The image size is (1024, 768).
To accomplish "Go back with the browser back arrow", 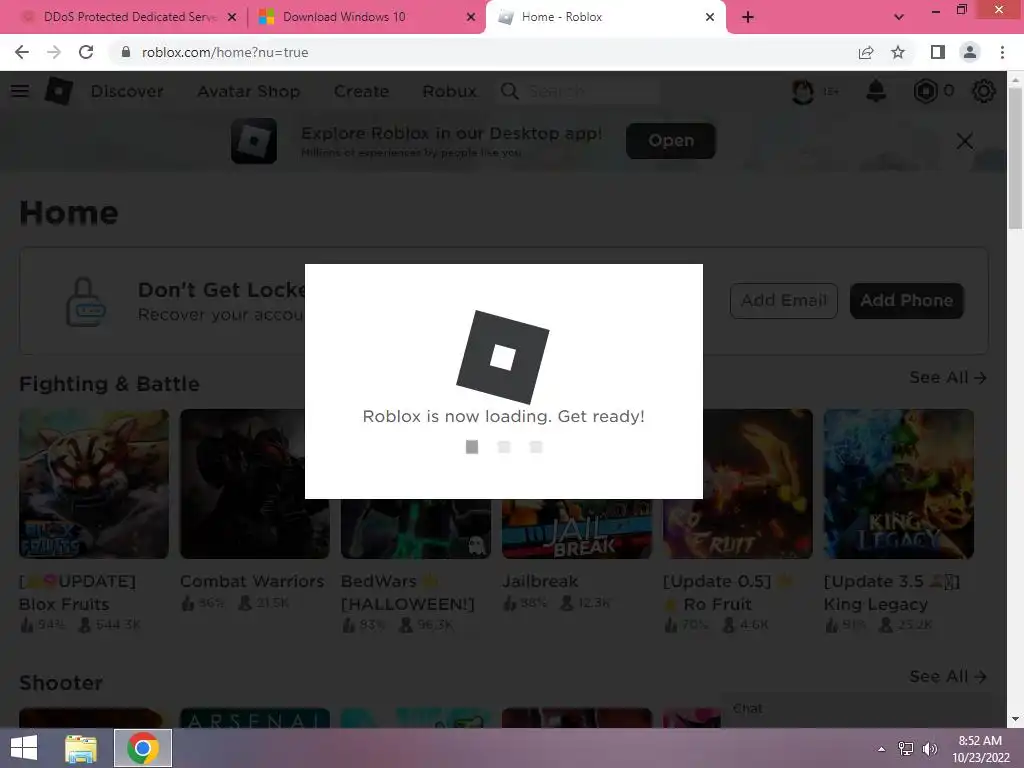I will click(x=22, y=52).
